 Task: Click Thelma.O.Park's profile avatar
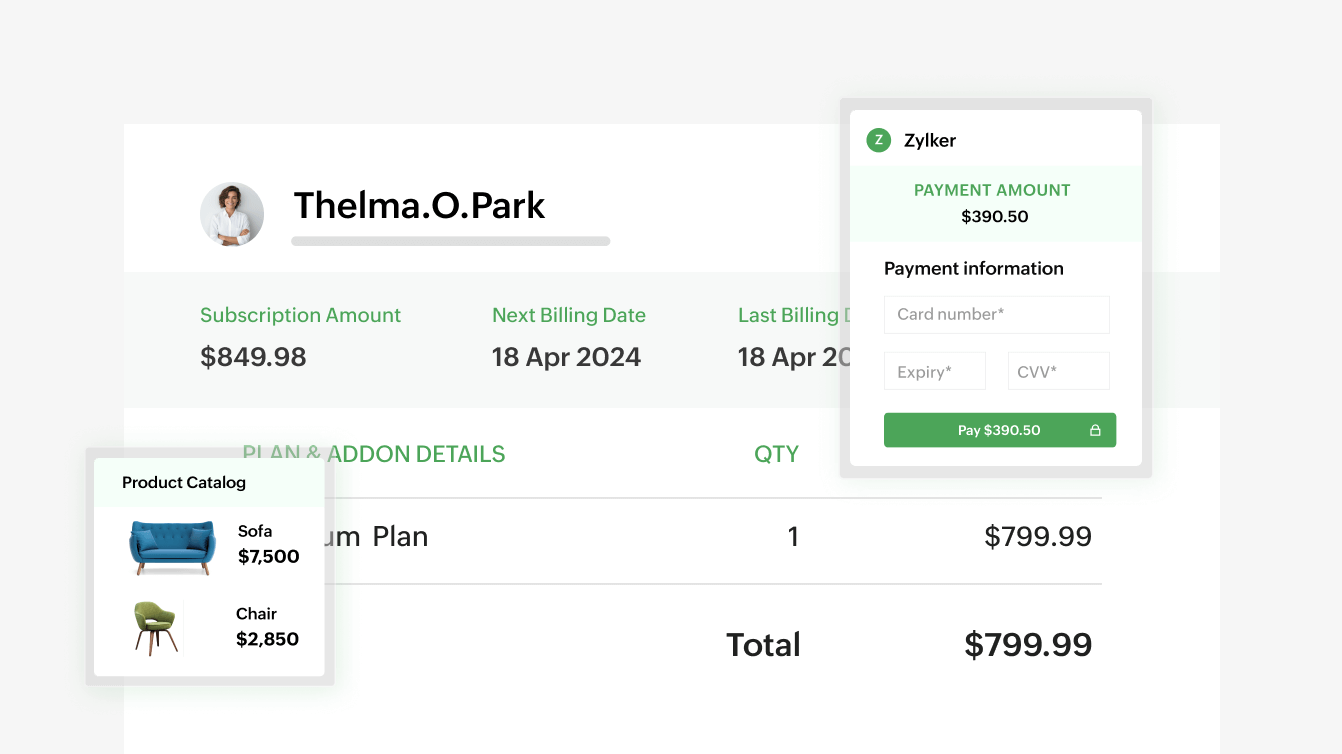[x=232, y=214]
